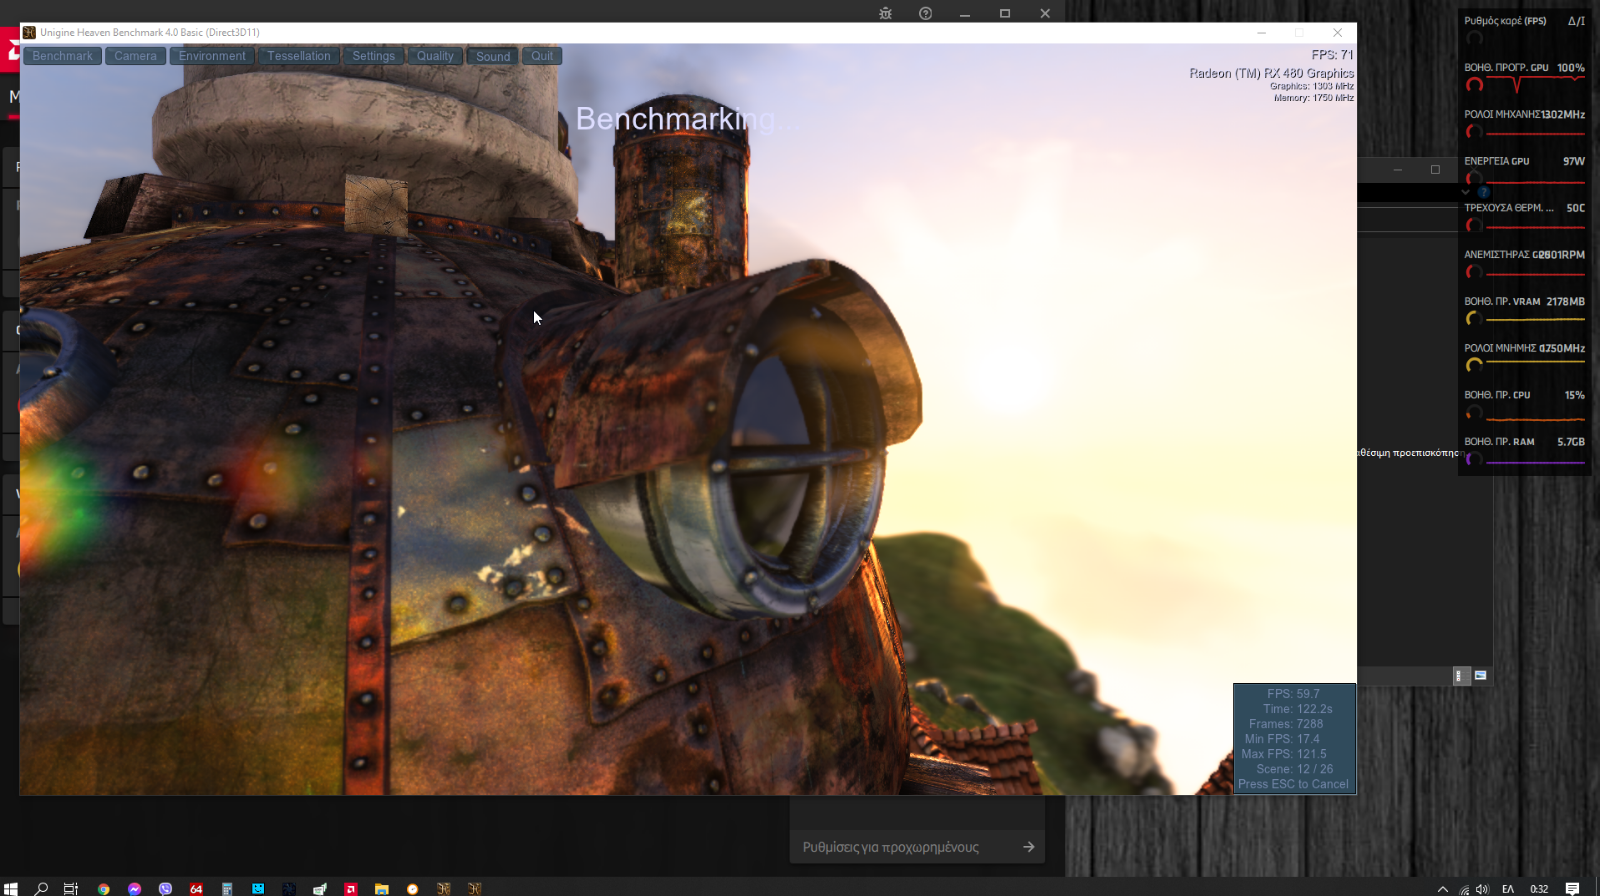Click VRAM usage 2178MB metric
This screenshot has width=1600, height=896.
click(x=1524, y=311)
